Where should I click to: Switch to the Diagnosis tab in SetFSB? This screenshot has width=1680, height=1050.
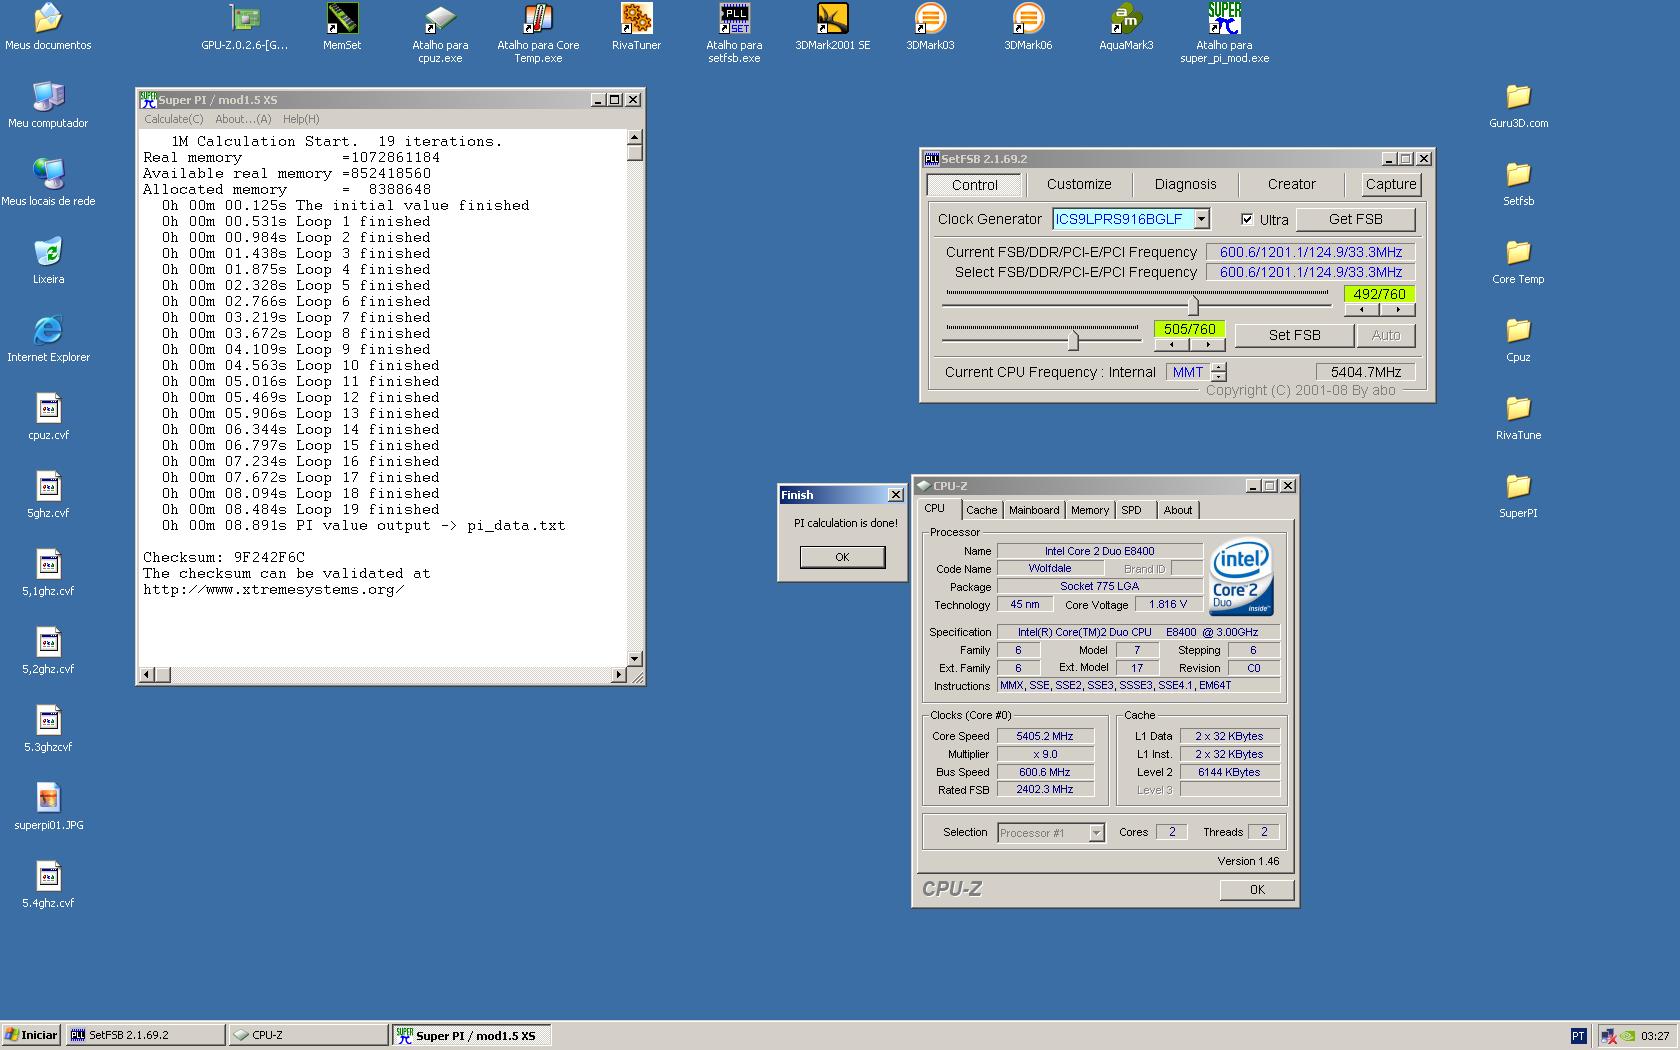(x=1185, y=184)
